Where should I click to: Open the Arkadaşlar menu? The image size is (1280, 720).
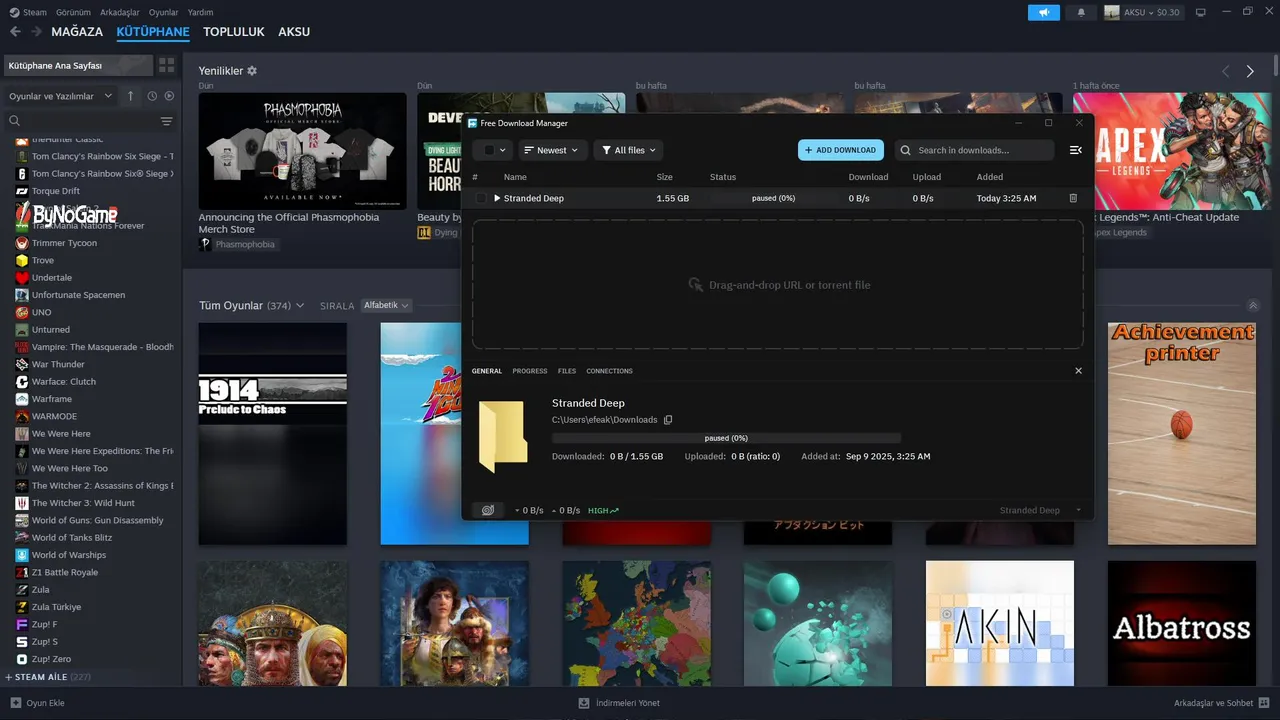[120, 12]
